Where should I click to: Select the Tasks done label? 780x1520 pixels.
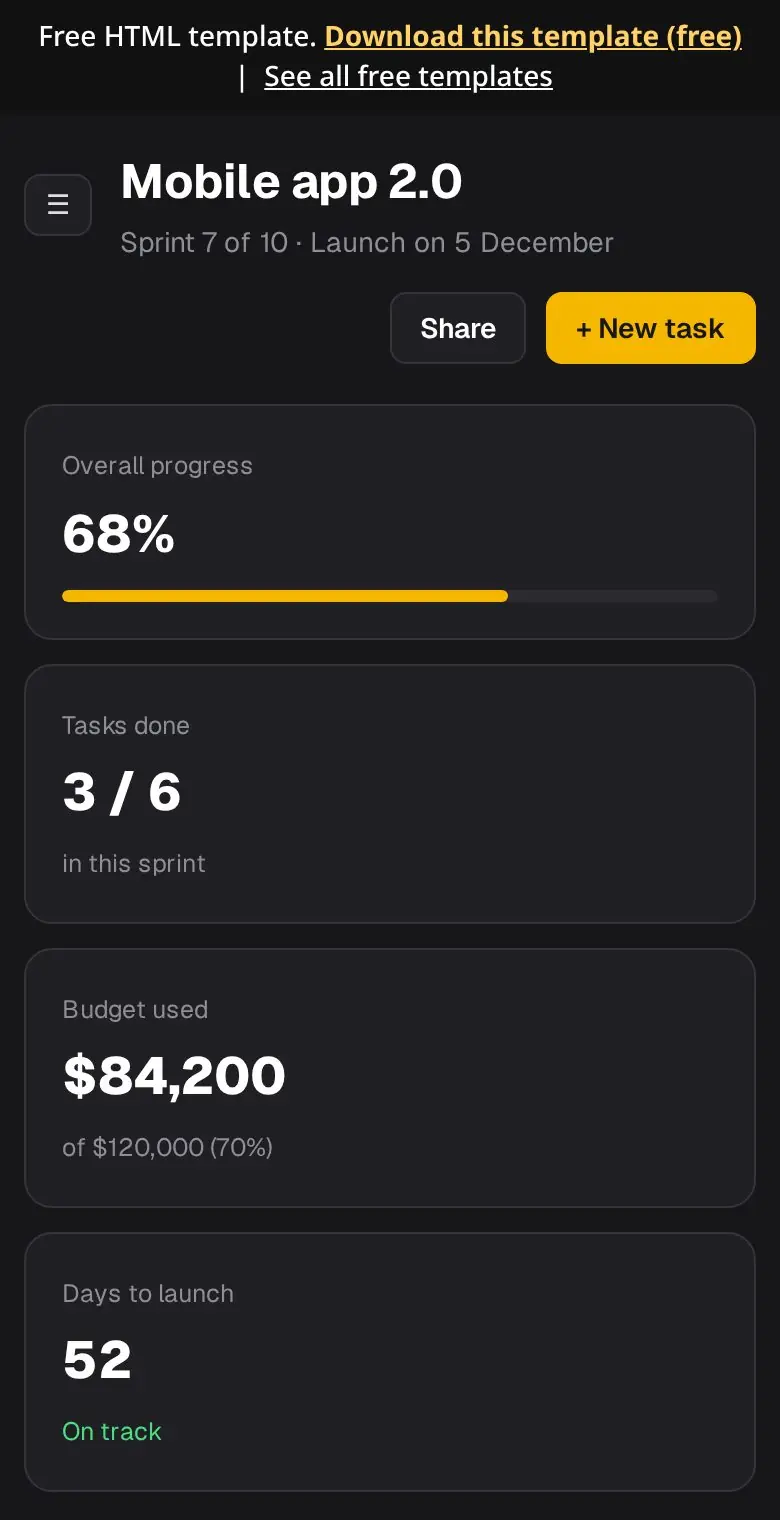(x=126, y=726)
